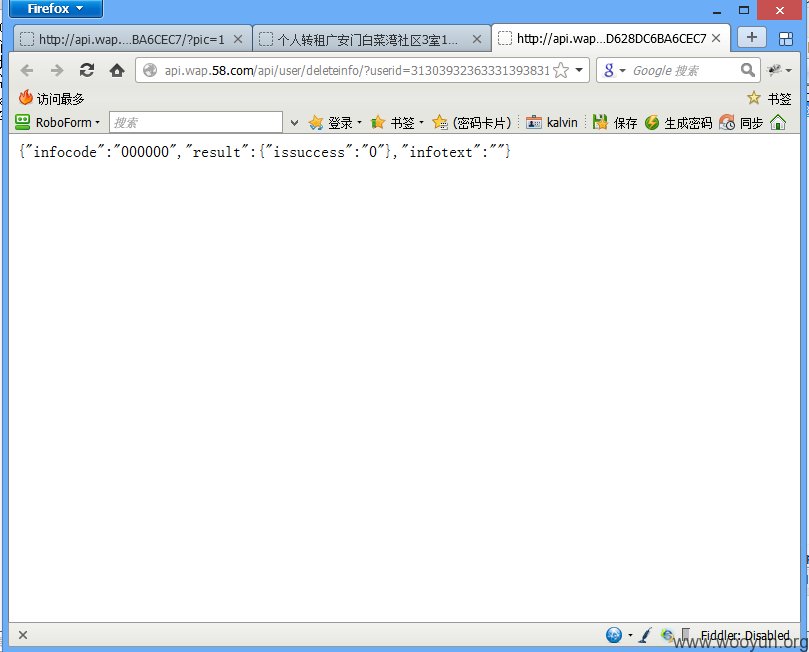This screenshot has width=809, height=652.
Task: Open the add-on icon menu beside search
Action: point(779,70)
